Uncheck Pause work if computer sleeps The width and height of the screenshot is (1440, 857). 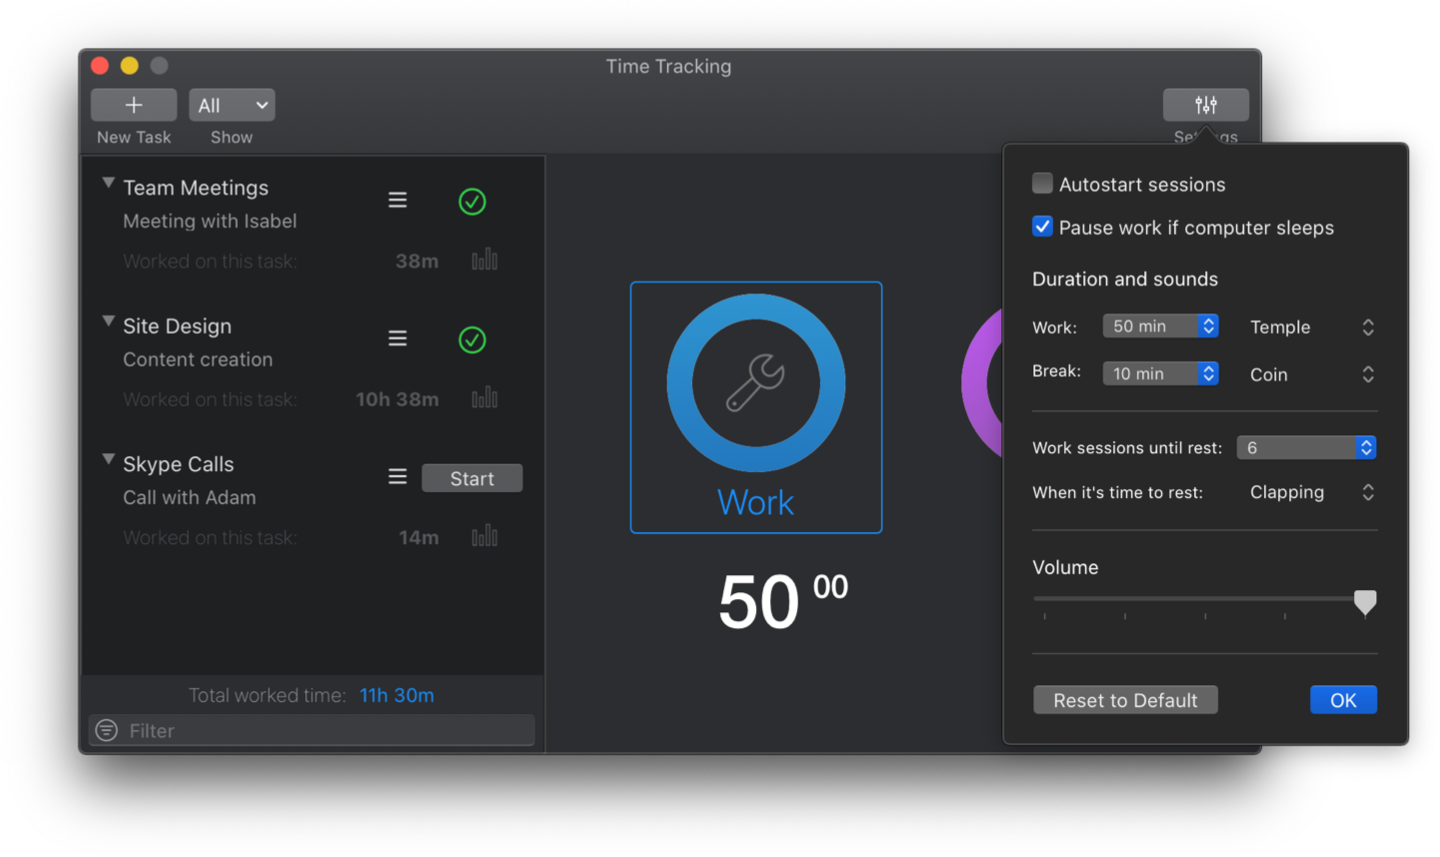click(x=1042, y=227)
